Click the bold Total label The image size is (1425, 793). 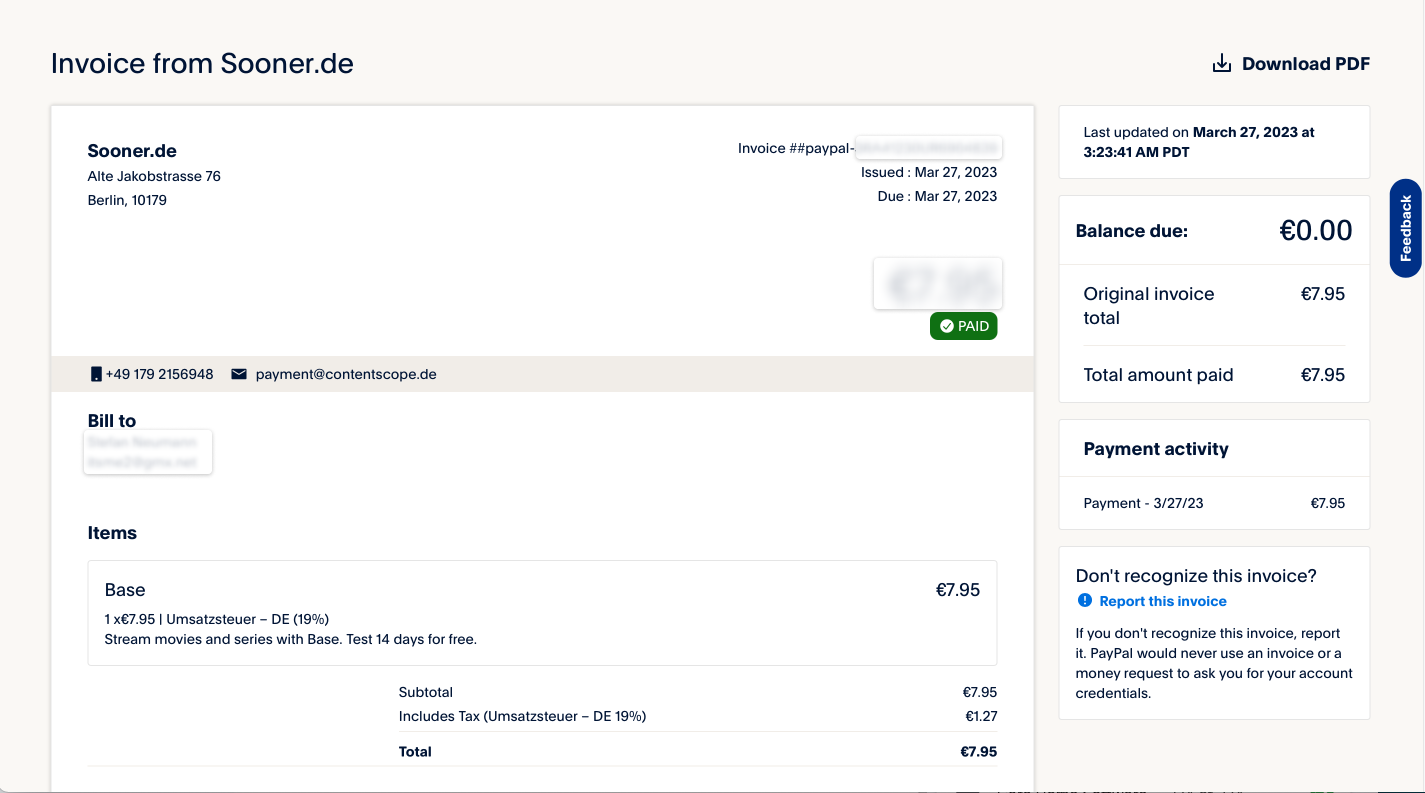(x=415, y=752)
